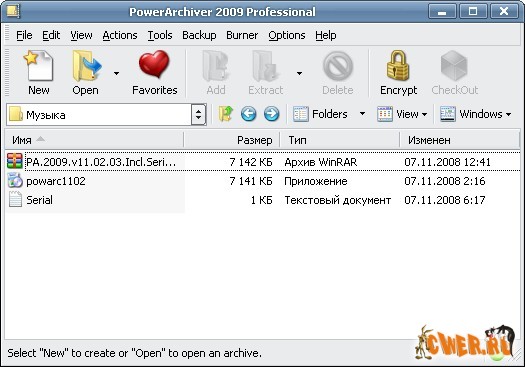Expand the Folders dropdown arrow
Image resolution: width=525 pixels, height=367 pixels.
tap(362, 114)
